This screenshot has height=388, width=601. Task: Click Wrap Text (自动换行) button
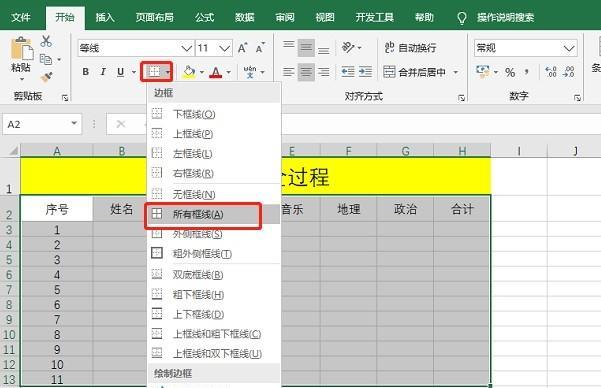[410, 48]
